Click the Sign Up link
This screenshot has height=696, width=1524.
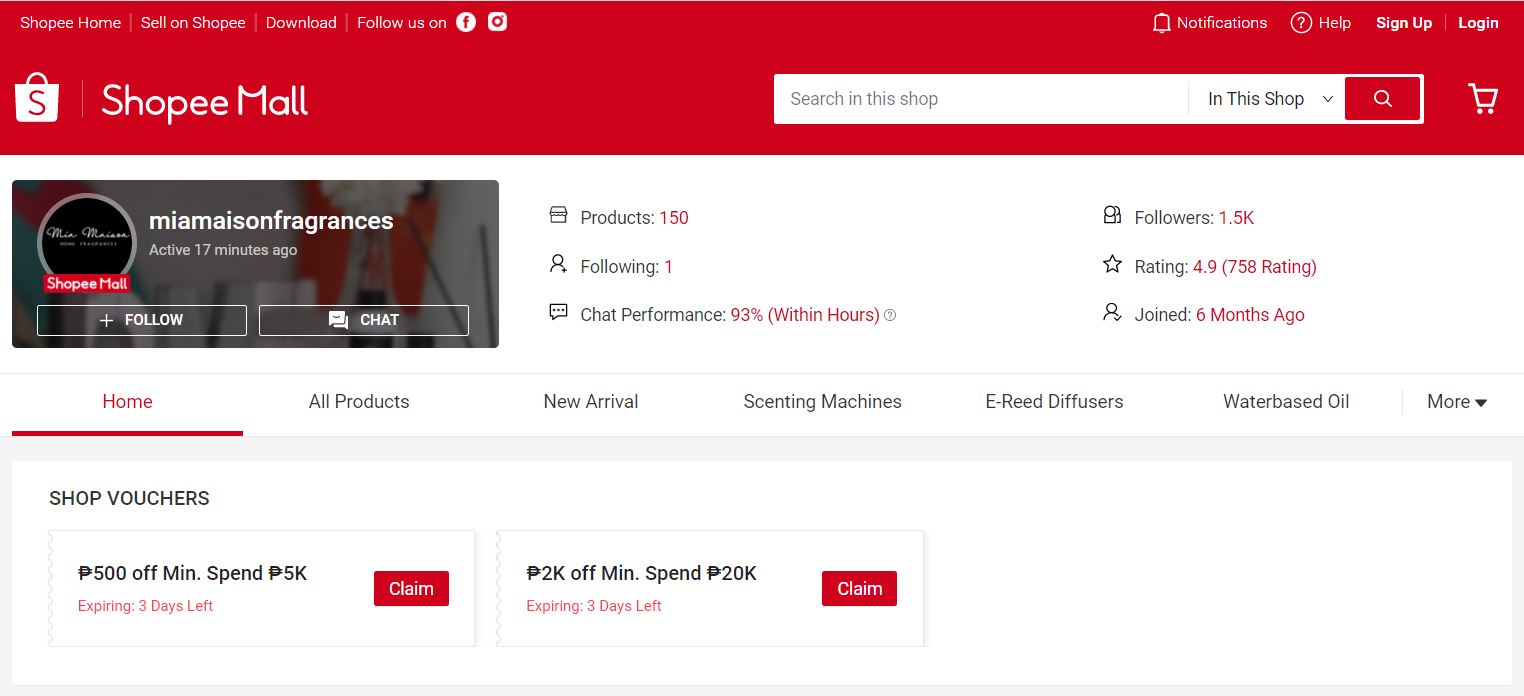[1404, 23]
